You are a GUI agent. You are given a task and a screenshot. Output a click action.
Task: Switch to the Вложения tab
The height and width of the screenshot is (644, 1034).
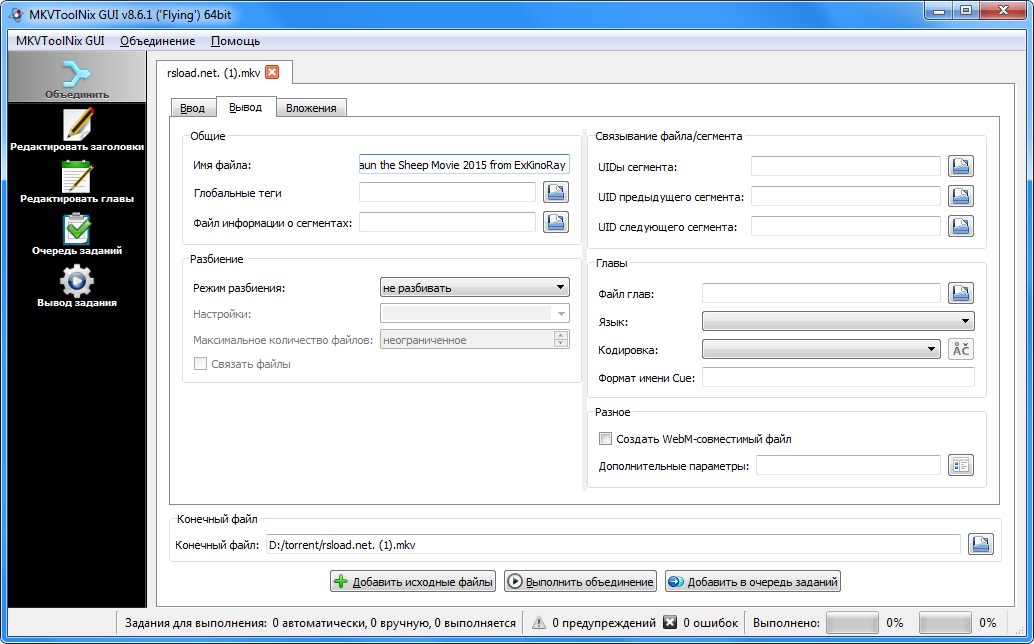click(311, 108)
